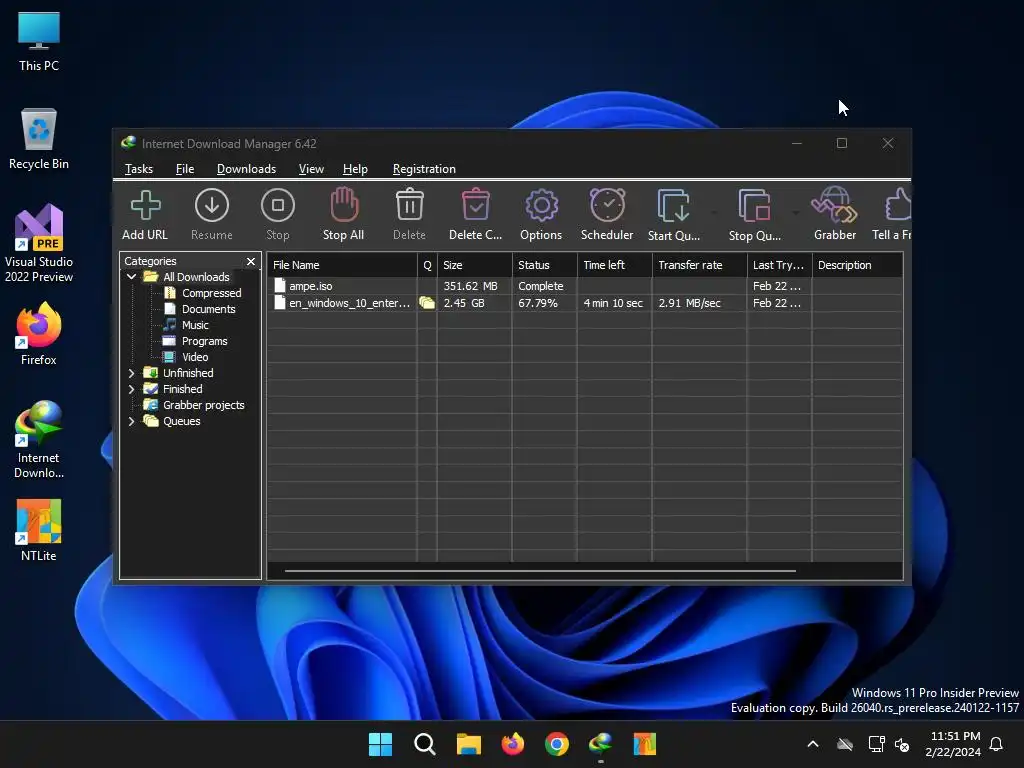Click Delete Completed toolbar icon
Image resolution: width=1024 pixels, height=768 pixels.
(x=475, y=214)
